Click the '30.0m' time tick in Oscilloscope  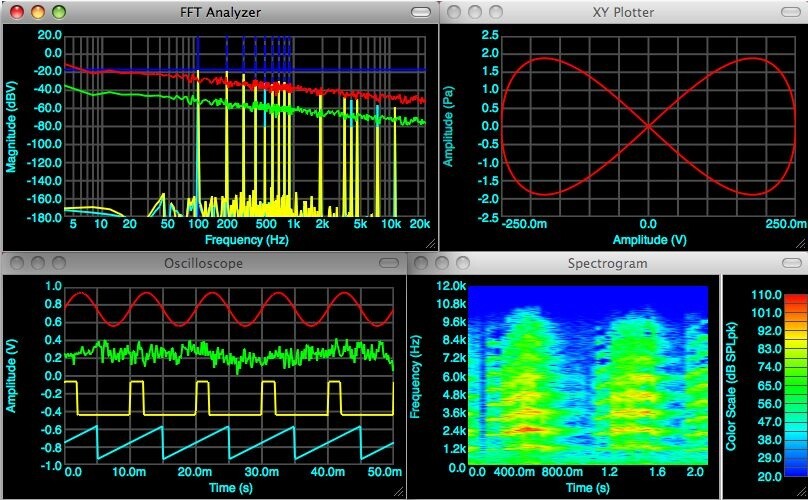262,472
